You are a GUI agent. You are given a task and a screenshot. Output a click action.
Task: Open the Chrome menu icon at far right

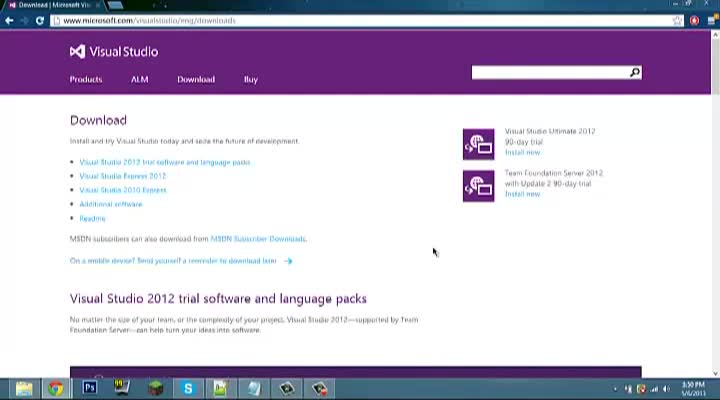click(x=712, y=21)
